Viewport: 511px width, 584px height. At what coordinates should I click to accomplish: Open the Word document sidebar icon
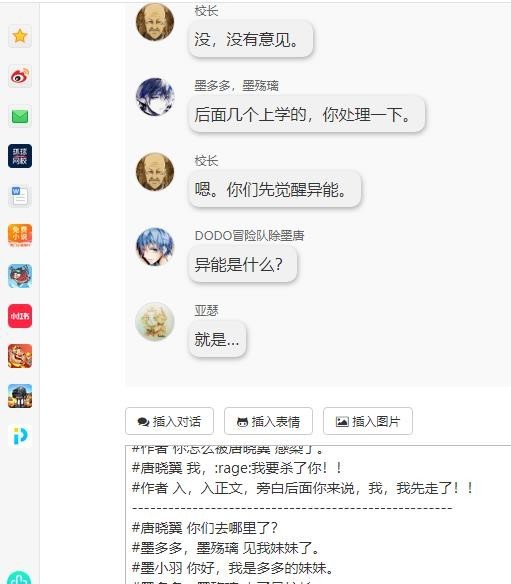[x=20, y=196]
